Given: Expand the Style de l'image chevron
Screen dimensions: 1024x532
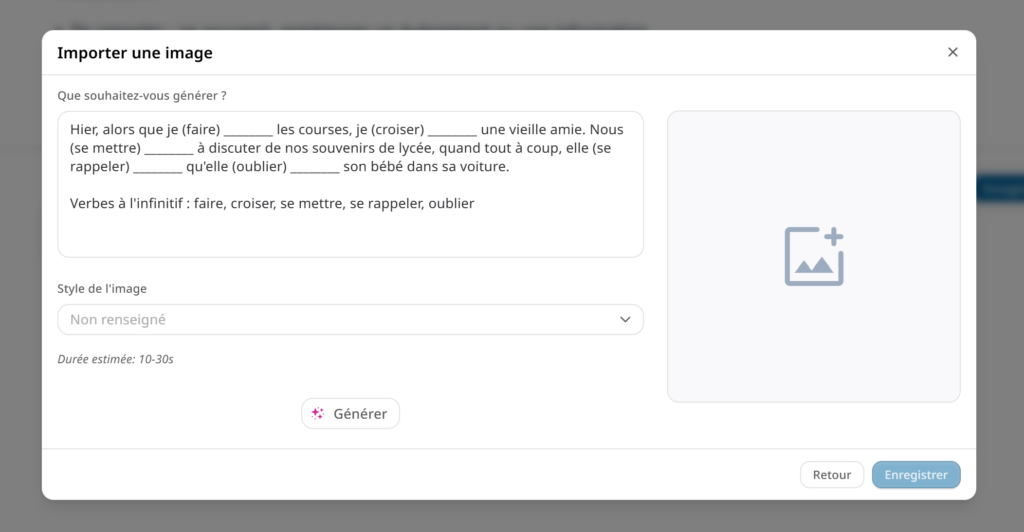Looking at the screenshot, I should (x=625, y=320).
